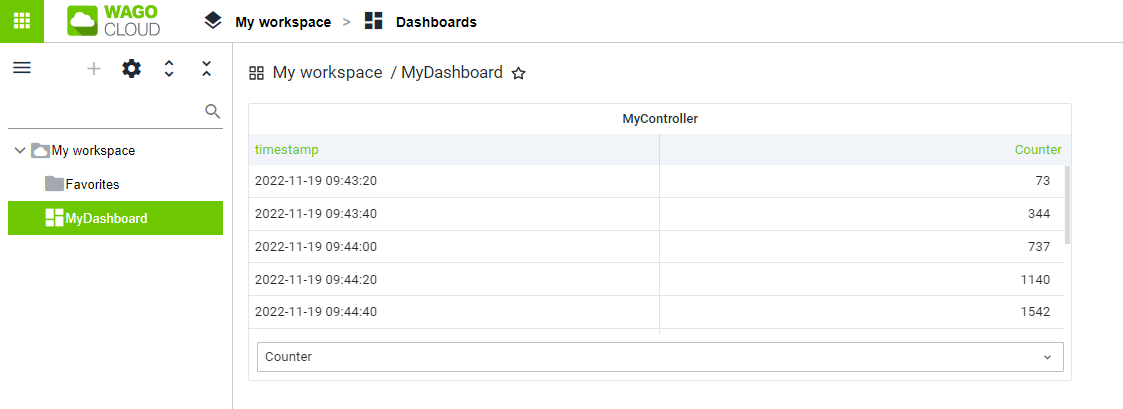Viewport: 1123px width, 409px height.
Task: Click the dashboard grid icon beside My workspace
Action: 256,73
